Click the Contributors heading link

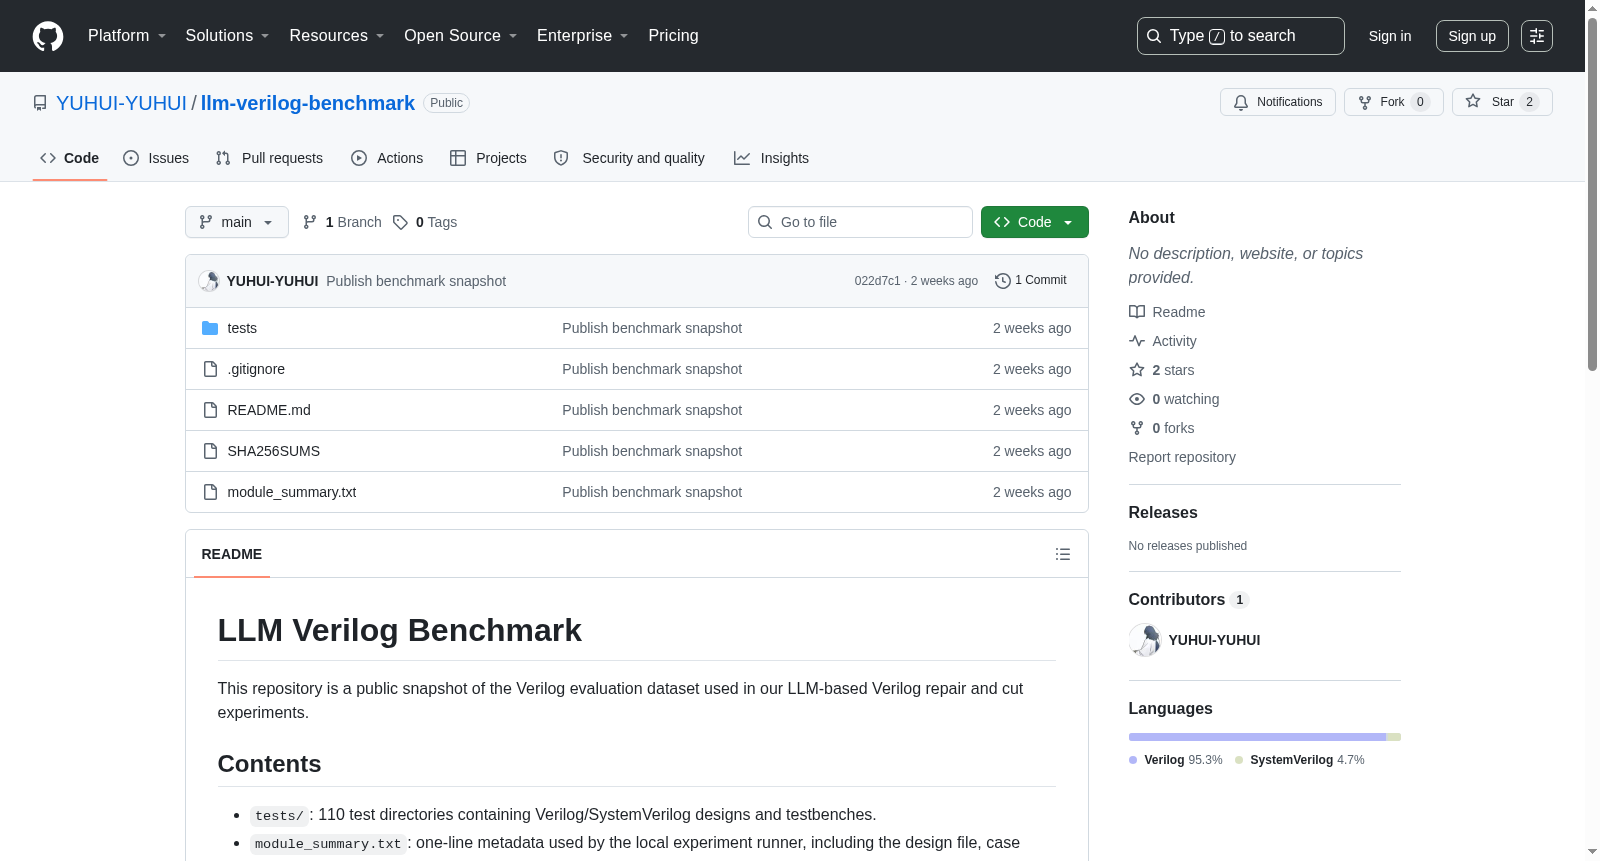coord(1188,600)
